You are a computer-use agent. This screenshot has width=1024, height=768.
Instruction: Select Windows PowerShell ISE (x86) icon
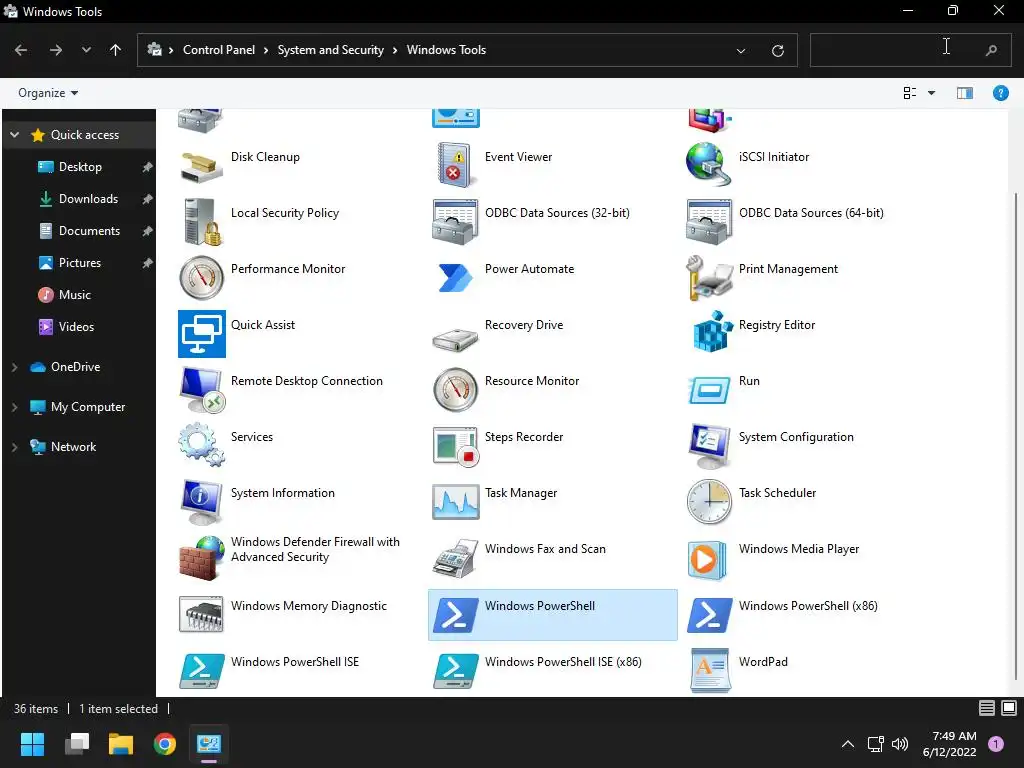pos(455,671)
